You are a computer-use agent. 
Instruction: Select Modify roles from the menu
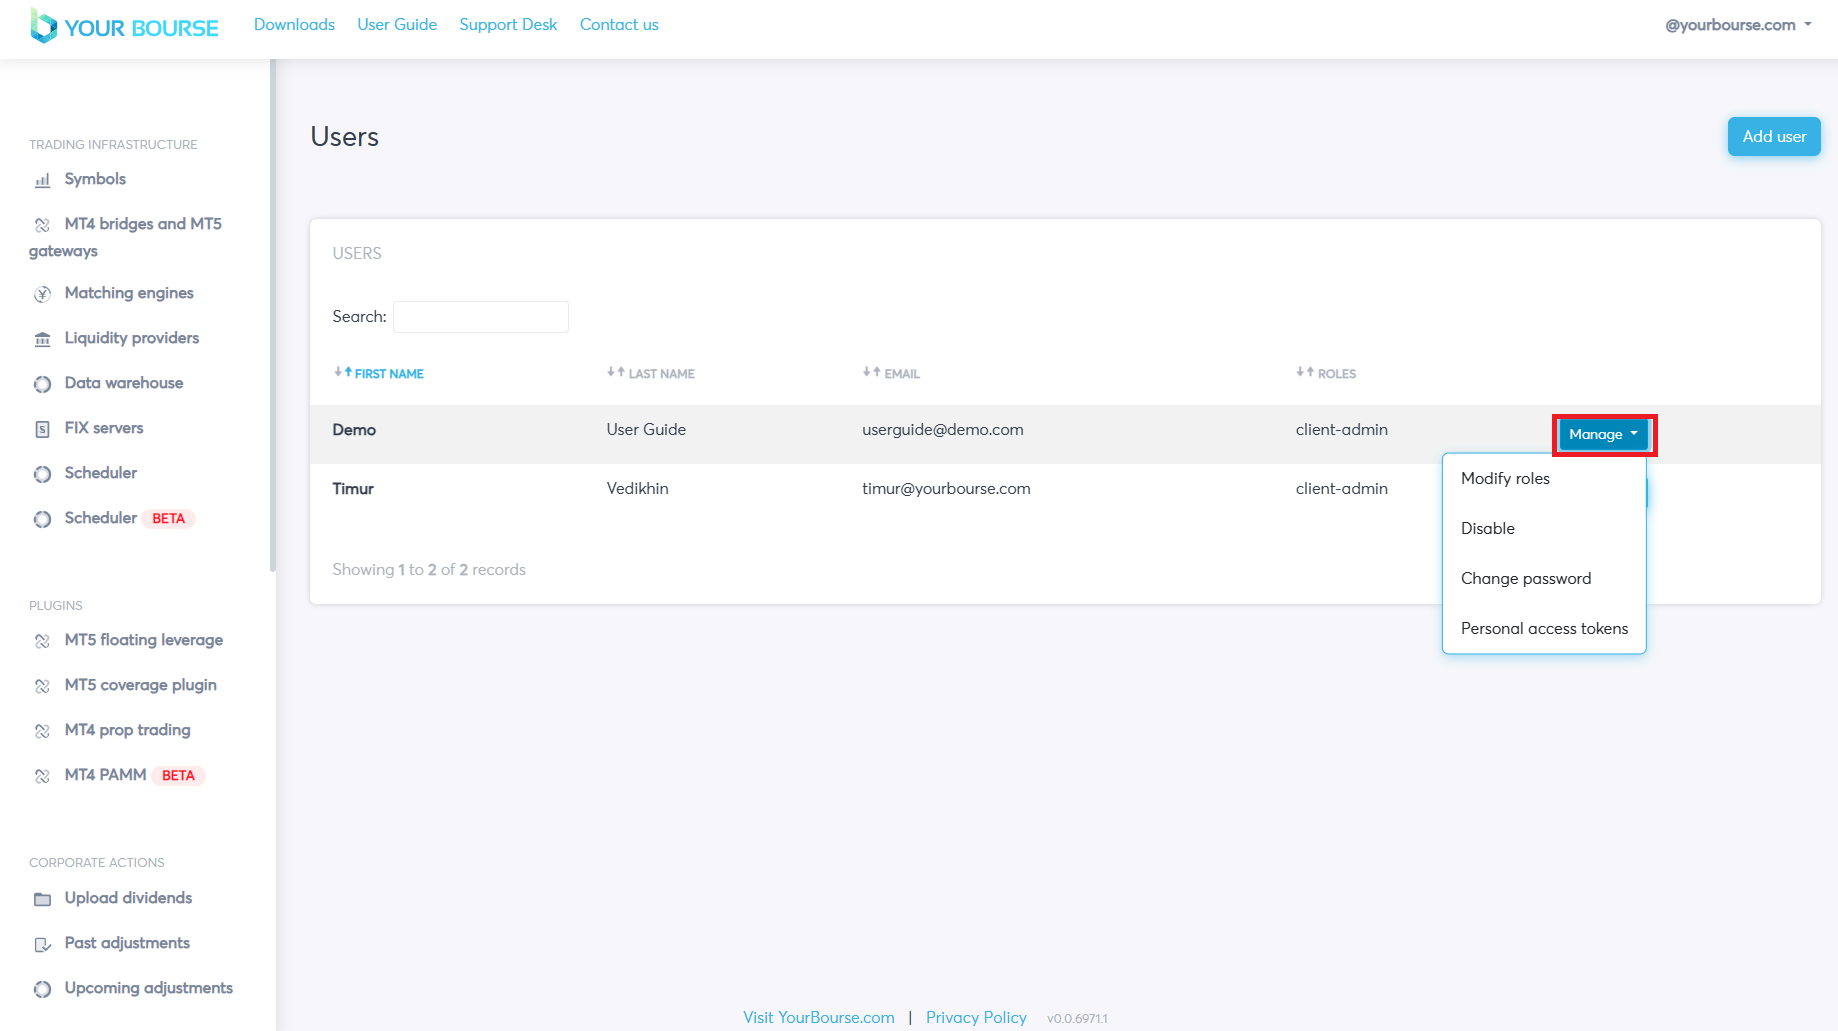(x=1505, y=478)
